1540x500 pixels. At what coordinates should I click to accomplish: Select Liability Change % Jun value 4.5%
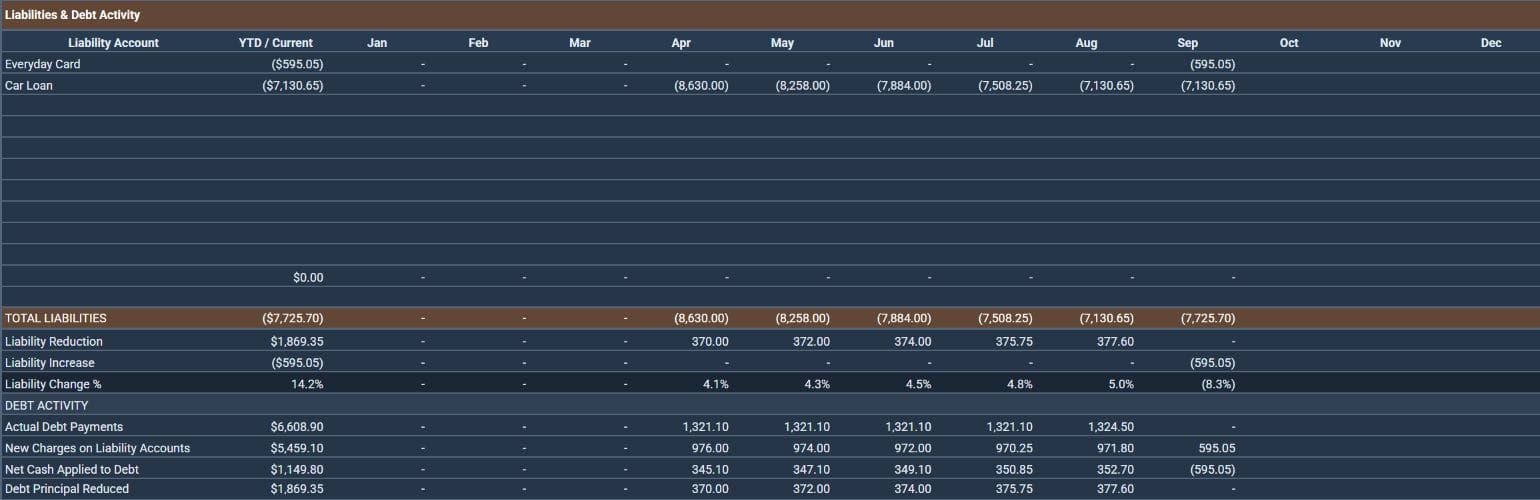pos(918,384)
